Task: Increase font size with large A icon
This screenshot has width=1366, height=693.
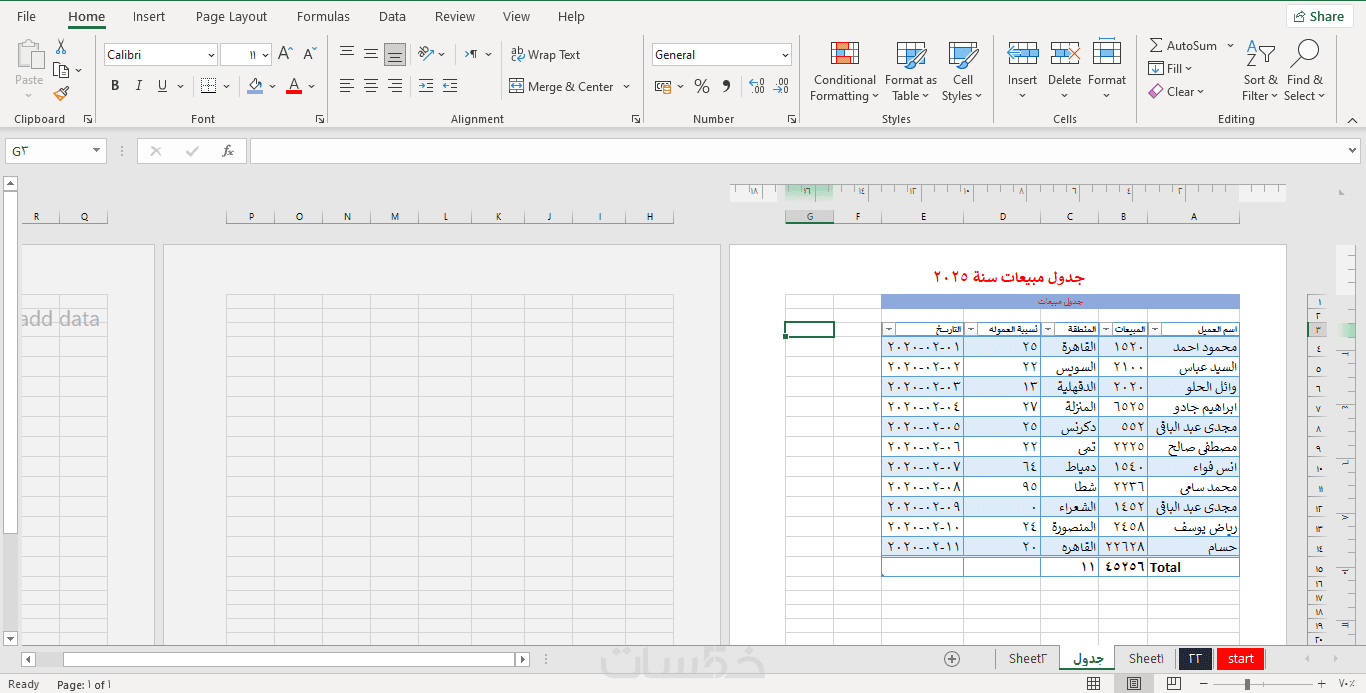Action: pos(286,54)
